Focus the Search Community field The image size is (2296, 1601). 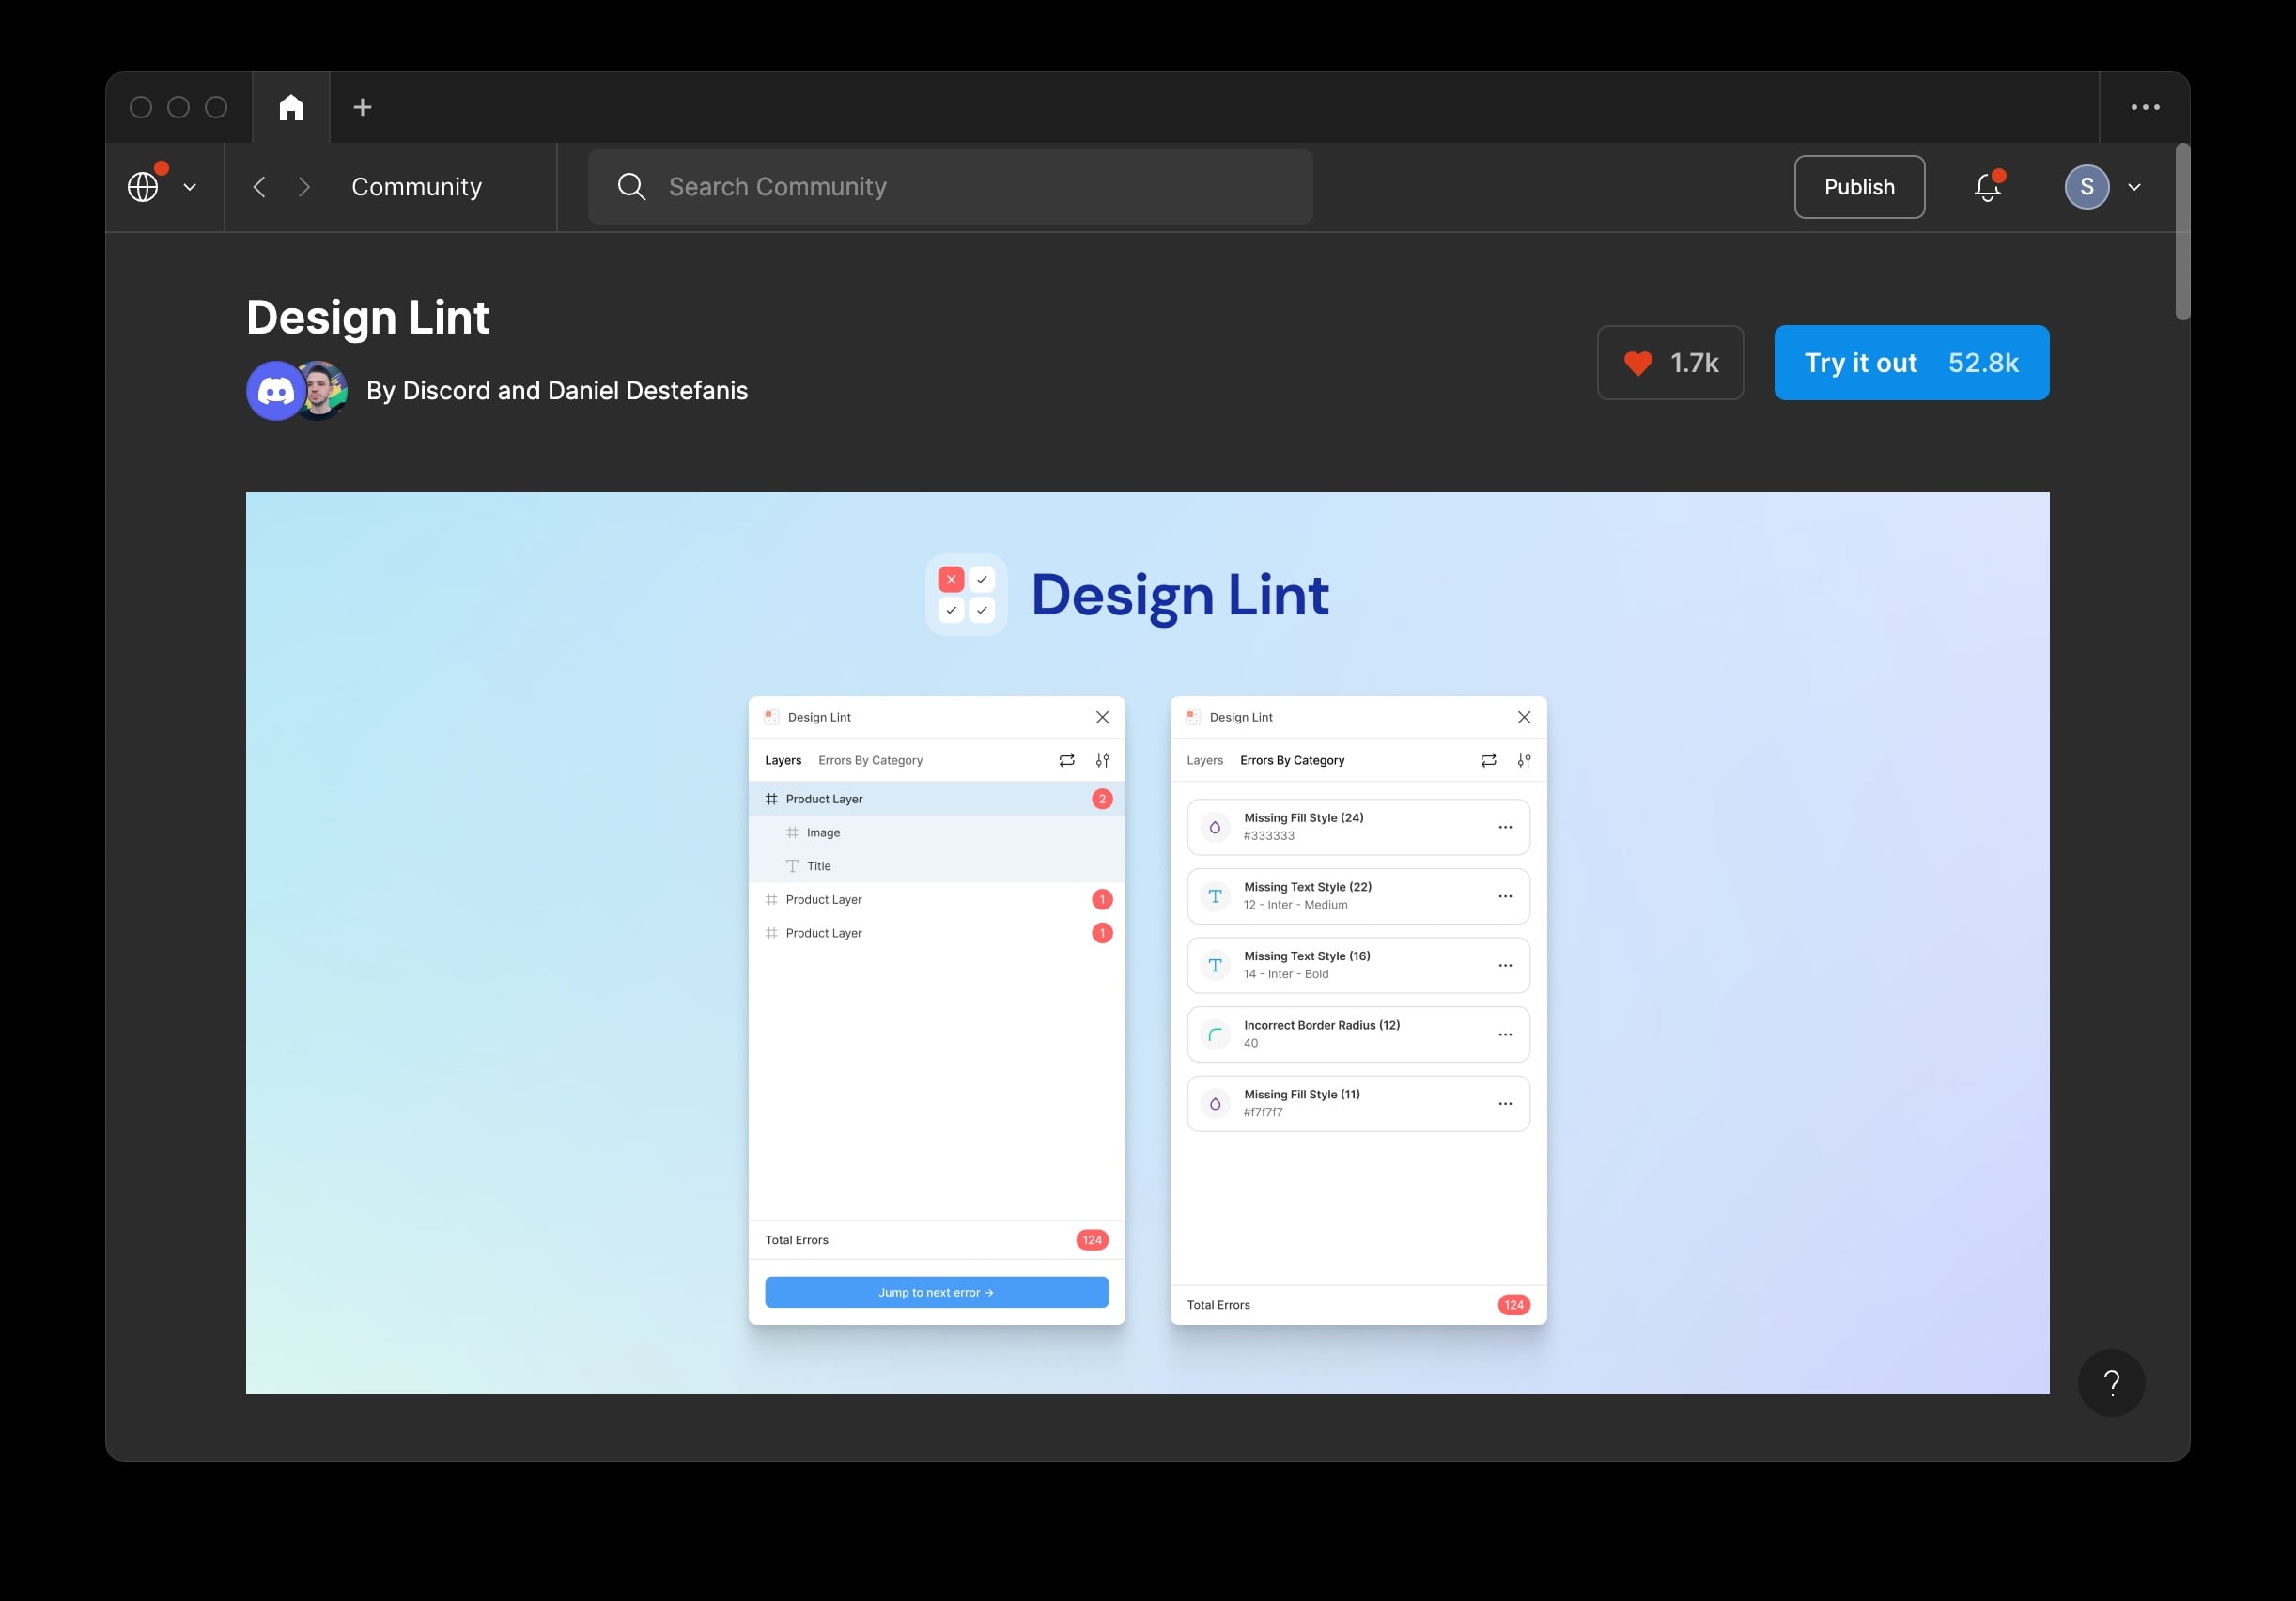[x=950, y=187]
